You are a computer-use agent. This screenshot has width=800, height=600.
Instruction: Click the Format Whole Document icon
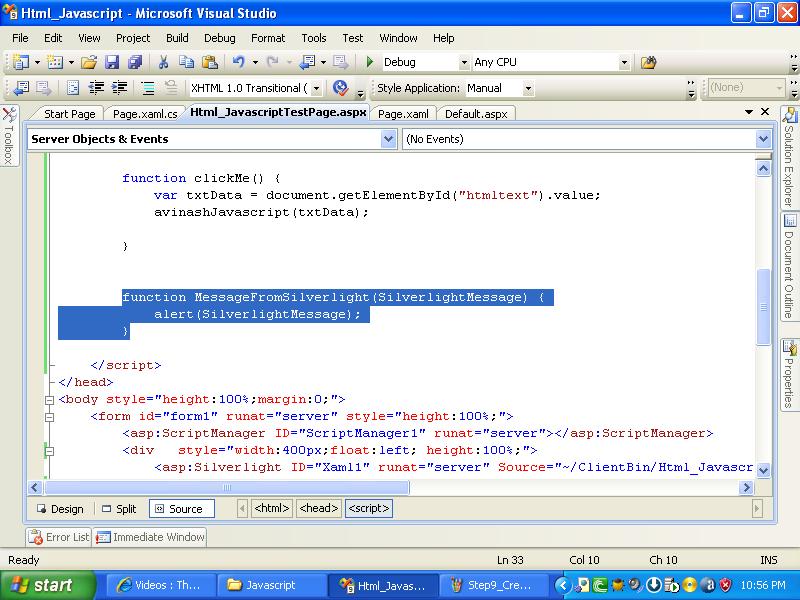click(x=73, y=88)
